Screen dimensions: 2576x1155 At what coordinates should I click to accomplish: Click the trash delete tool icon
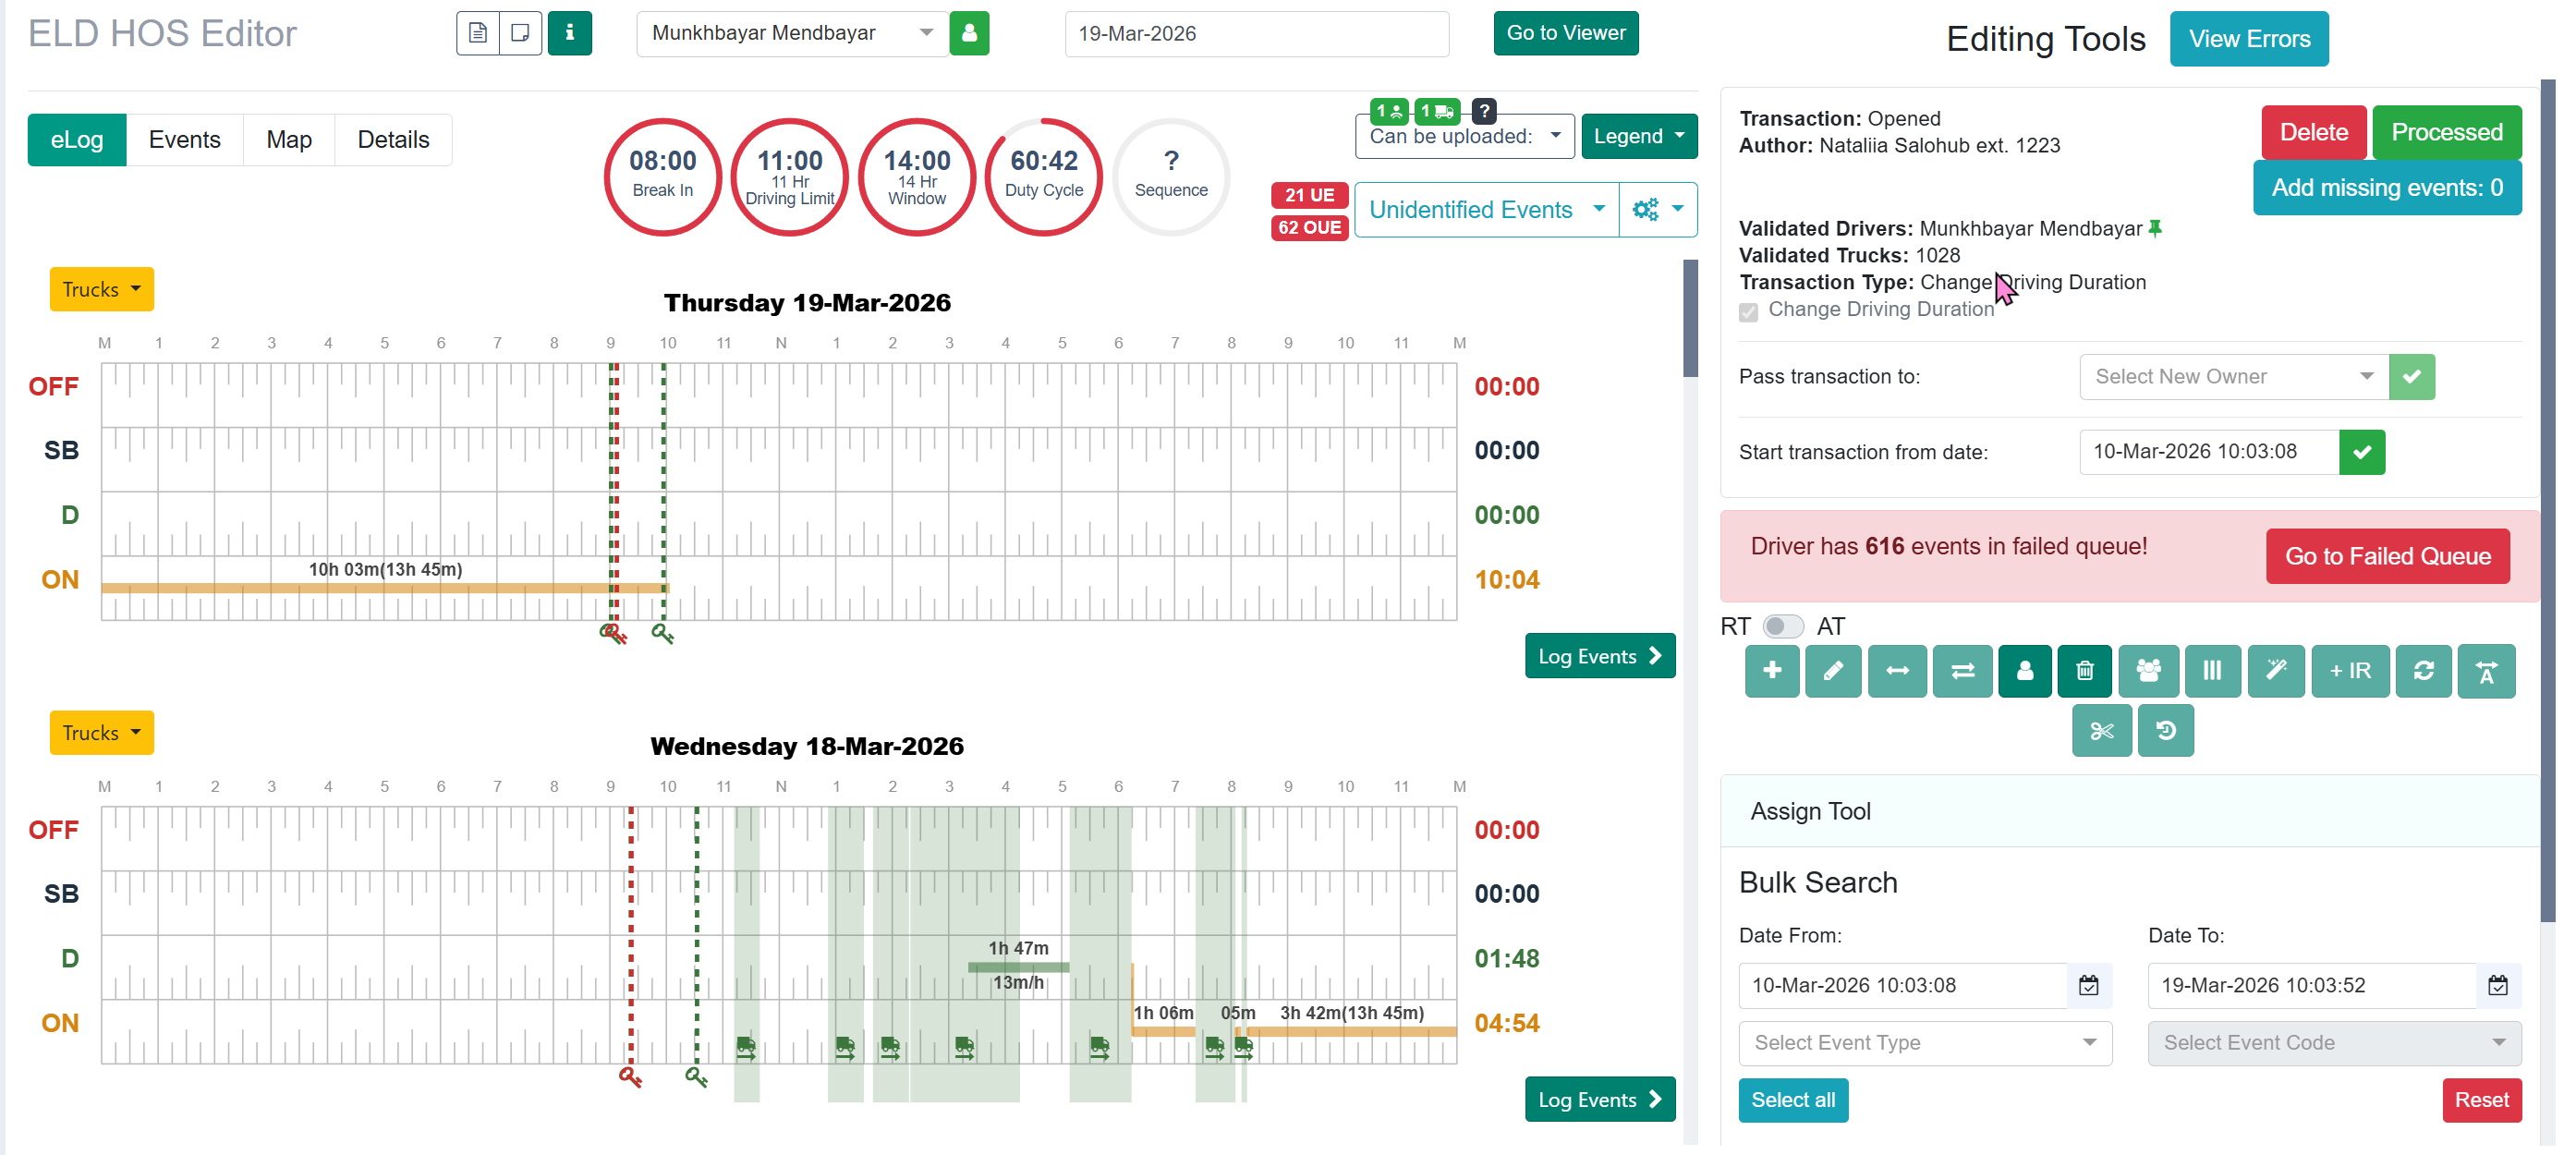pyautogui.click(x=2084, y=671)
